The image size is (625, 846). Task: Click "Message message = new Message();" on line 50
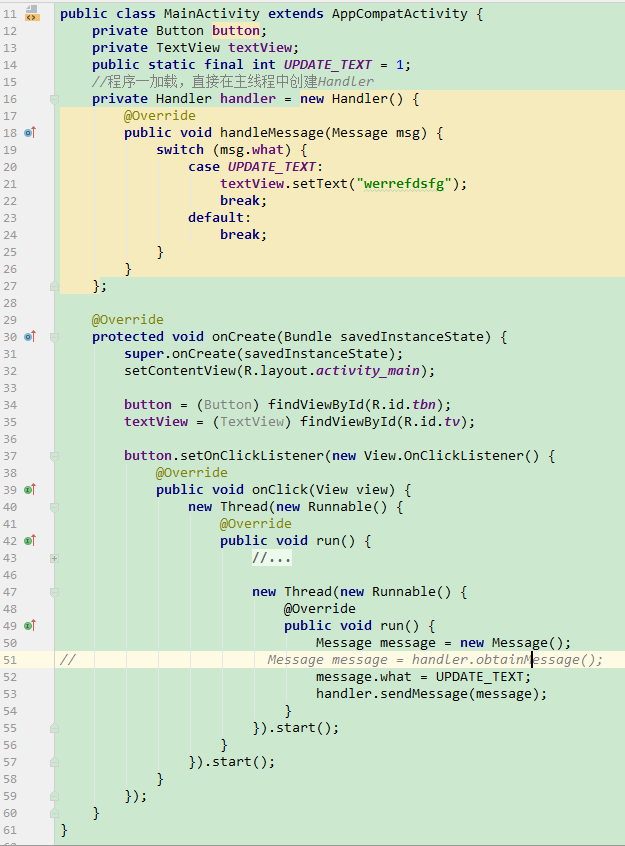[x=444, y=643]
